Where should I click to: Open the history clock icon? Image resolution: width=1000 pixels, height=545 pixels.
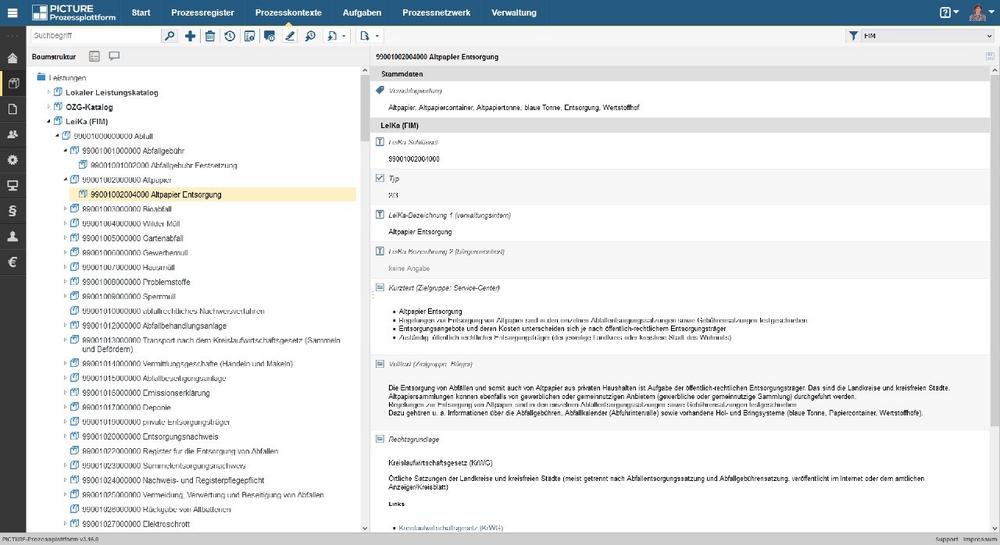point(229,36)
